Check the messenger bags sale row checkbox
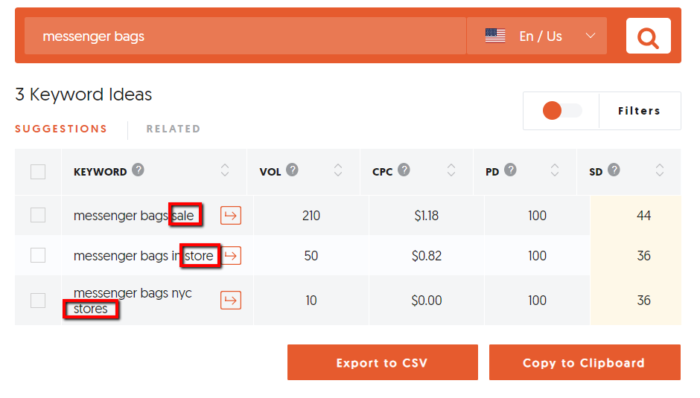Image resolution: width=700 pixels, height=398 pixels. point(38,215)
